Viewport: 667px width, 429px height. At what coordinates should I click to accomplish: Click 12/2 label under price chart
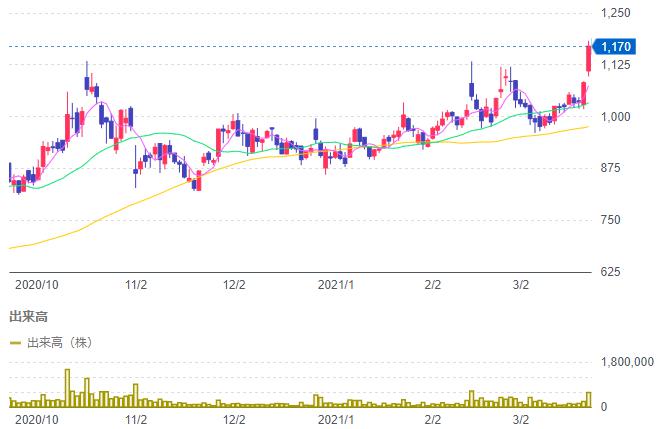pyautogui.click(x=234, y=285)
